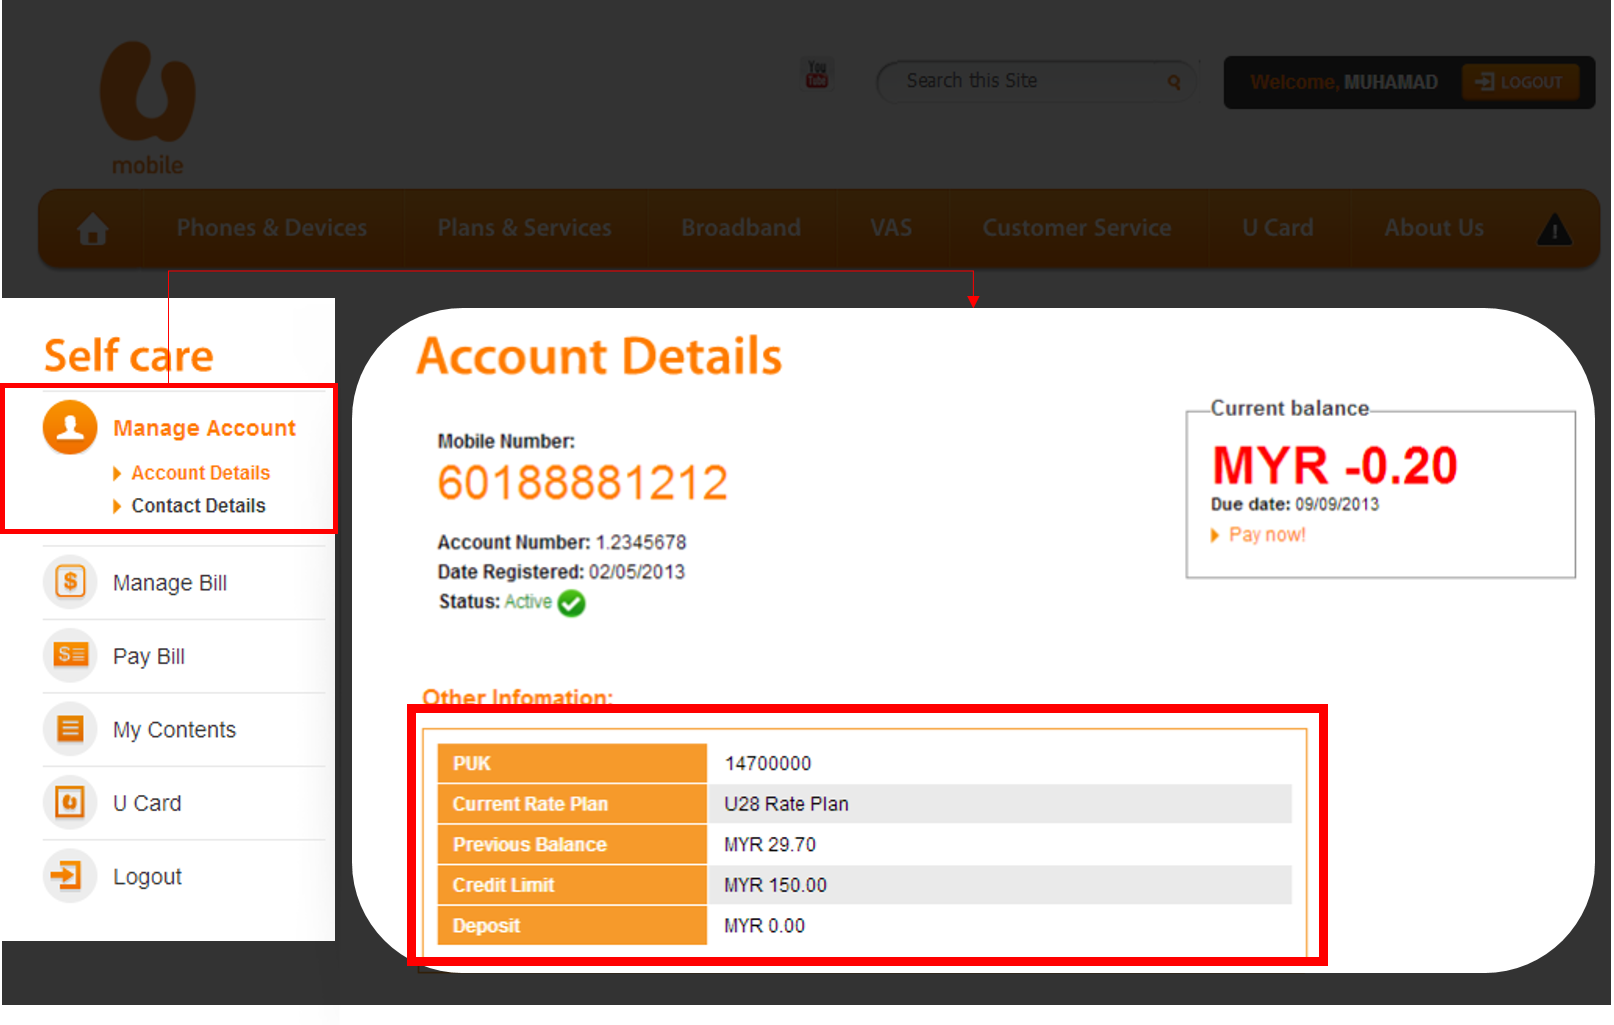Click the Manage Bill dollar icon
Viewport: 1614px width, 1025px height.
pyautogui.click(x=70, y=581)
